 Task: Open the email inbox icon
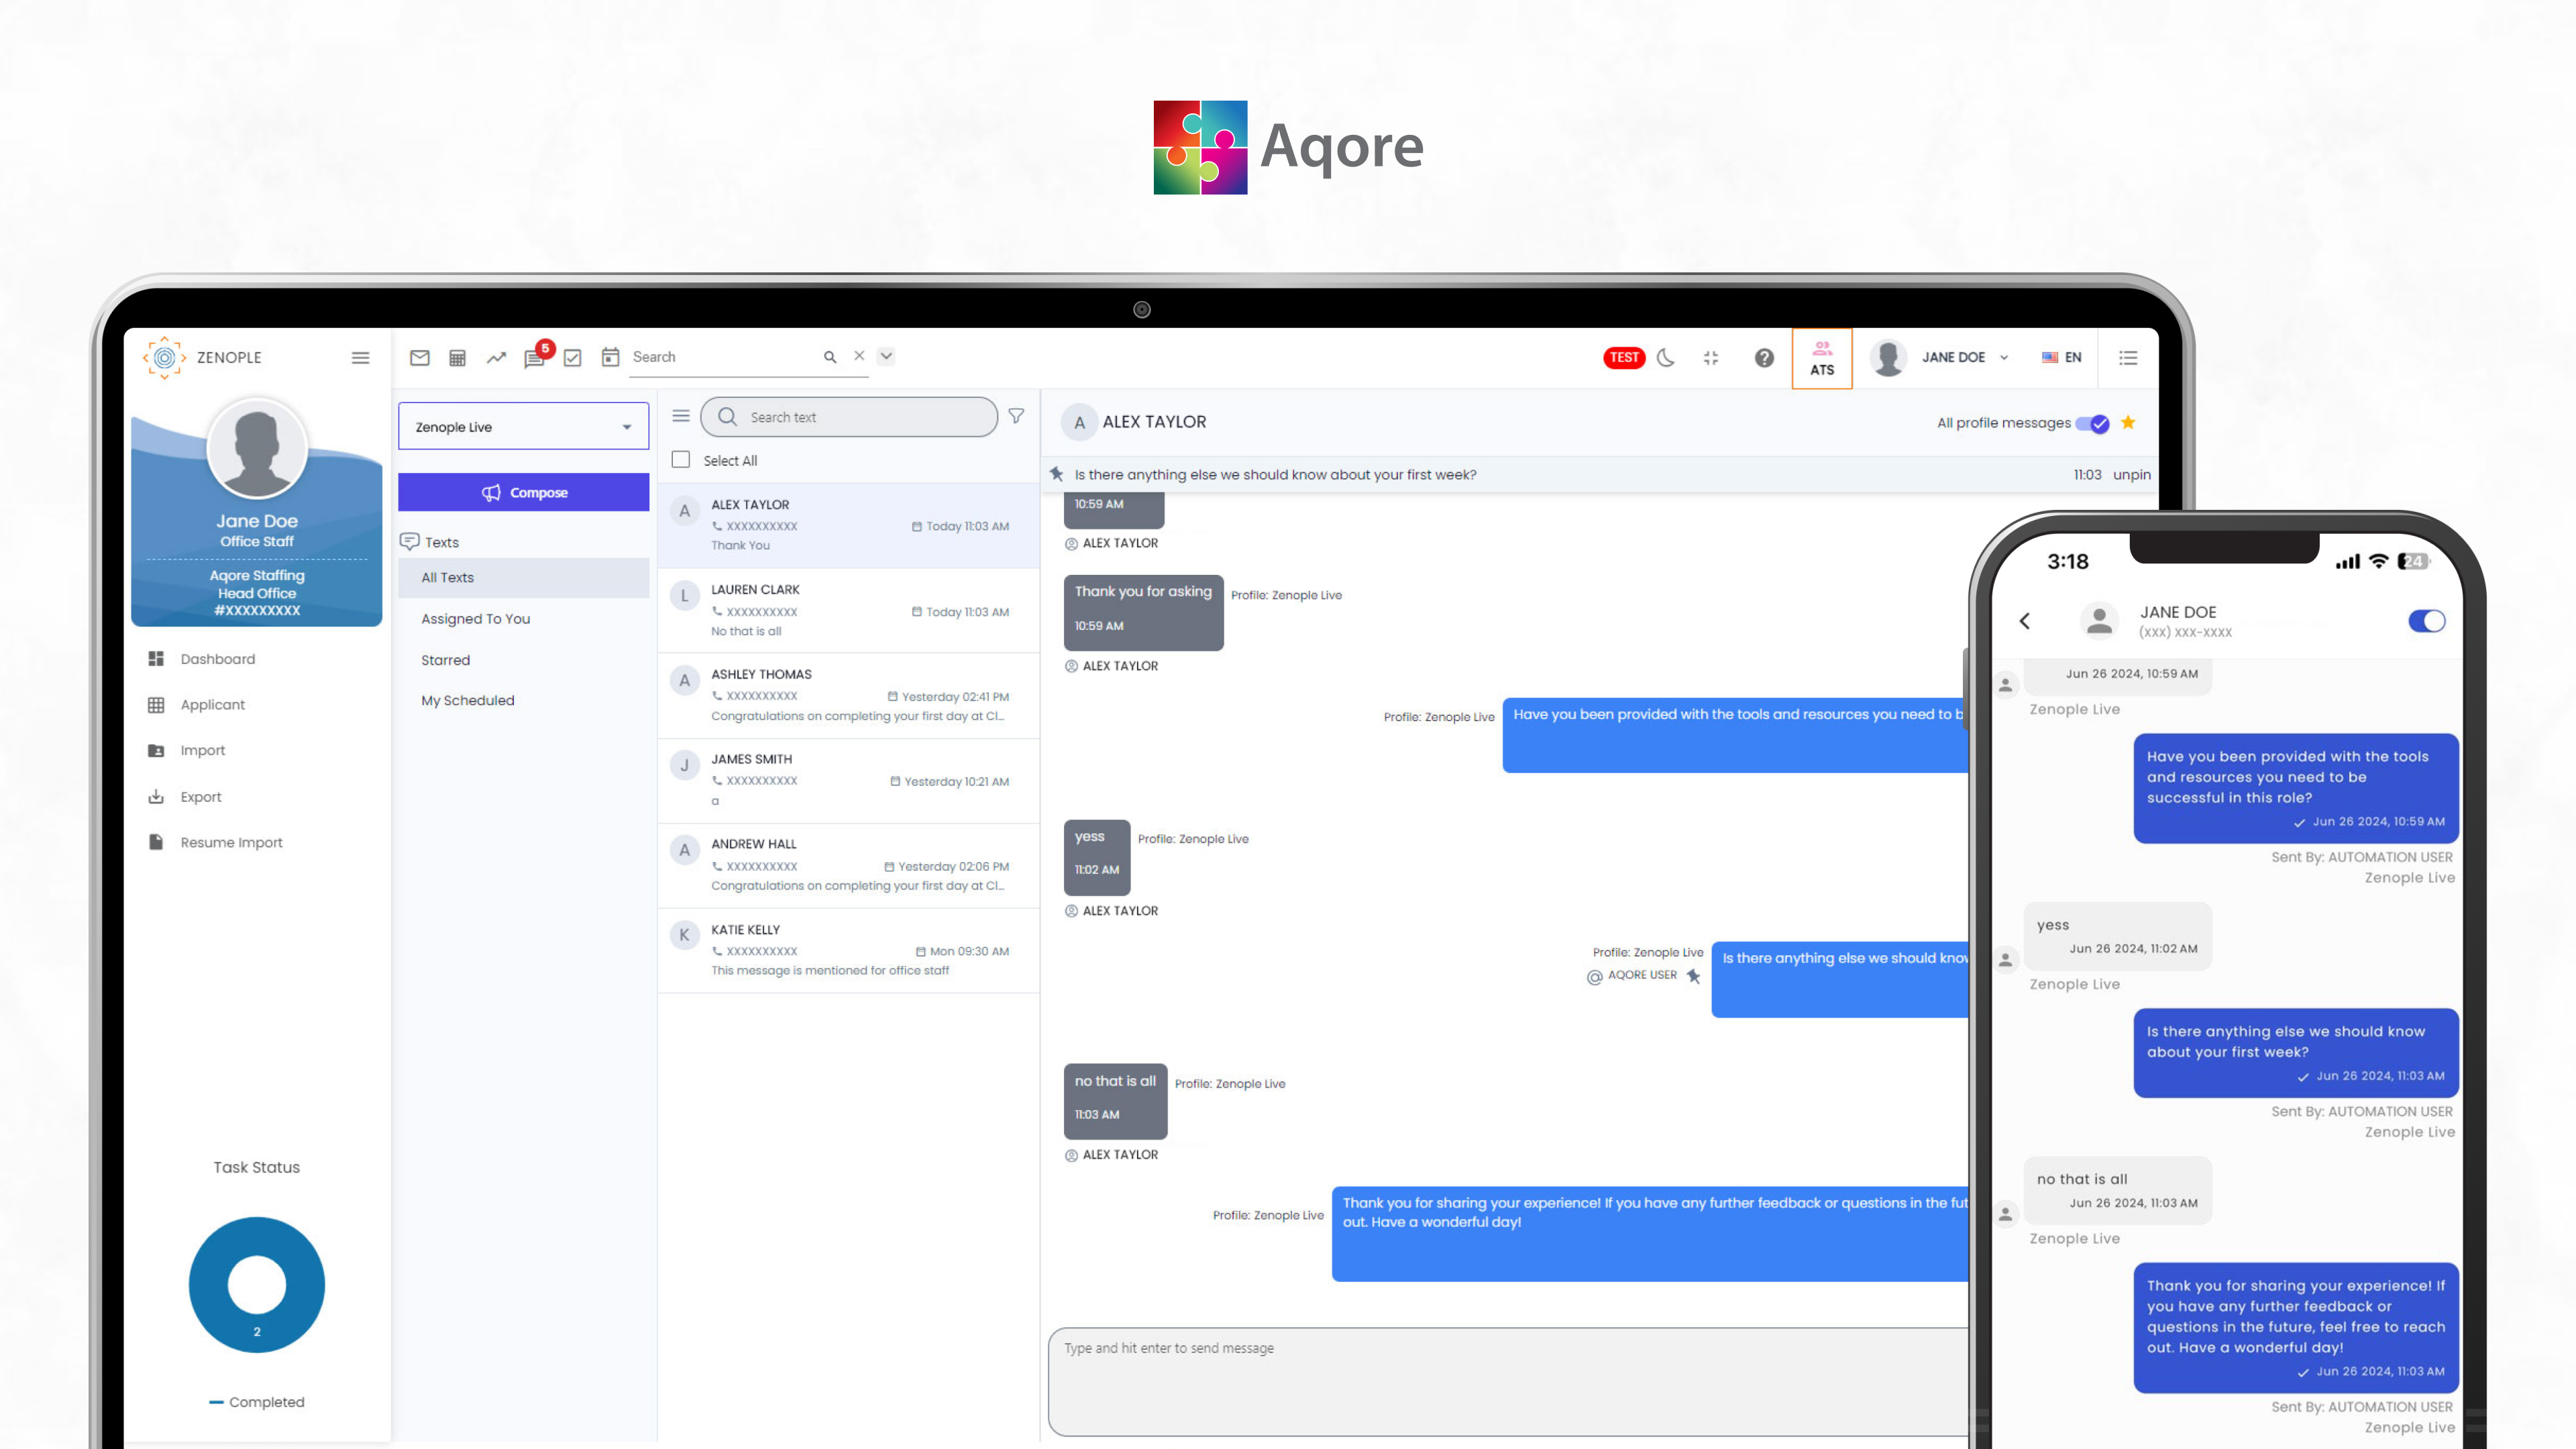point(420,357)
